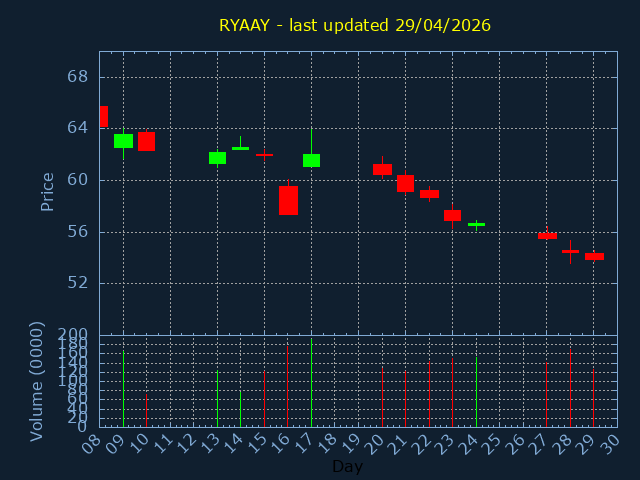Image resolution: width=640 pixels, height=480 pixels.
Task: Select the 13 day axis label
Action: [210, 443]
